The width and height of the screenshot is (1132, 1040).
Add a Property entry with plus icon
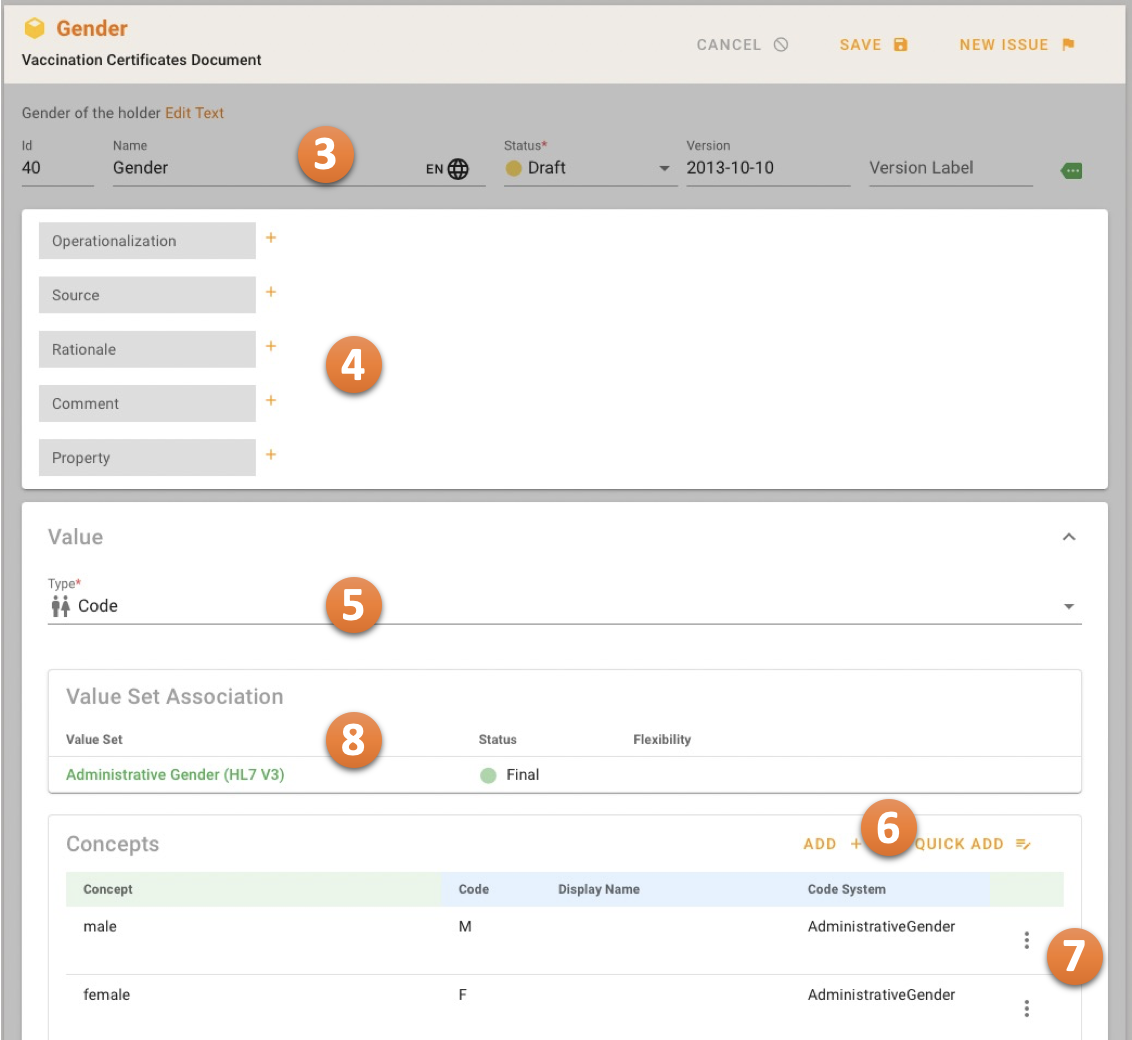270,455
